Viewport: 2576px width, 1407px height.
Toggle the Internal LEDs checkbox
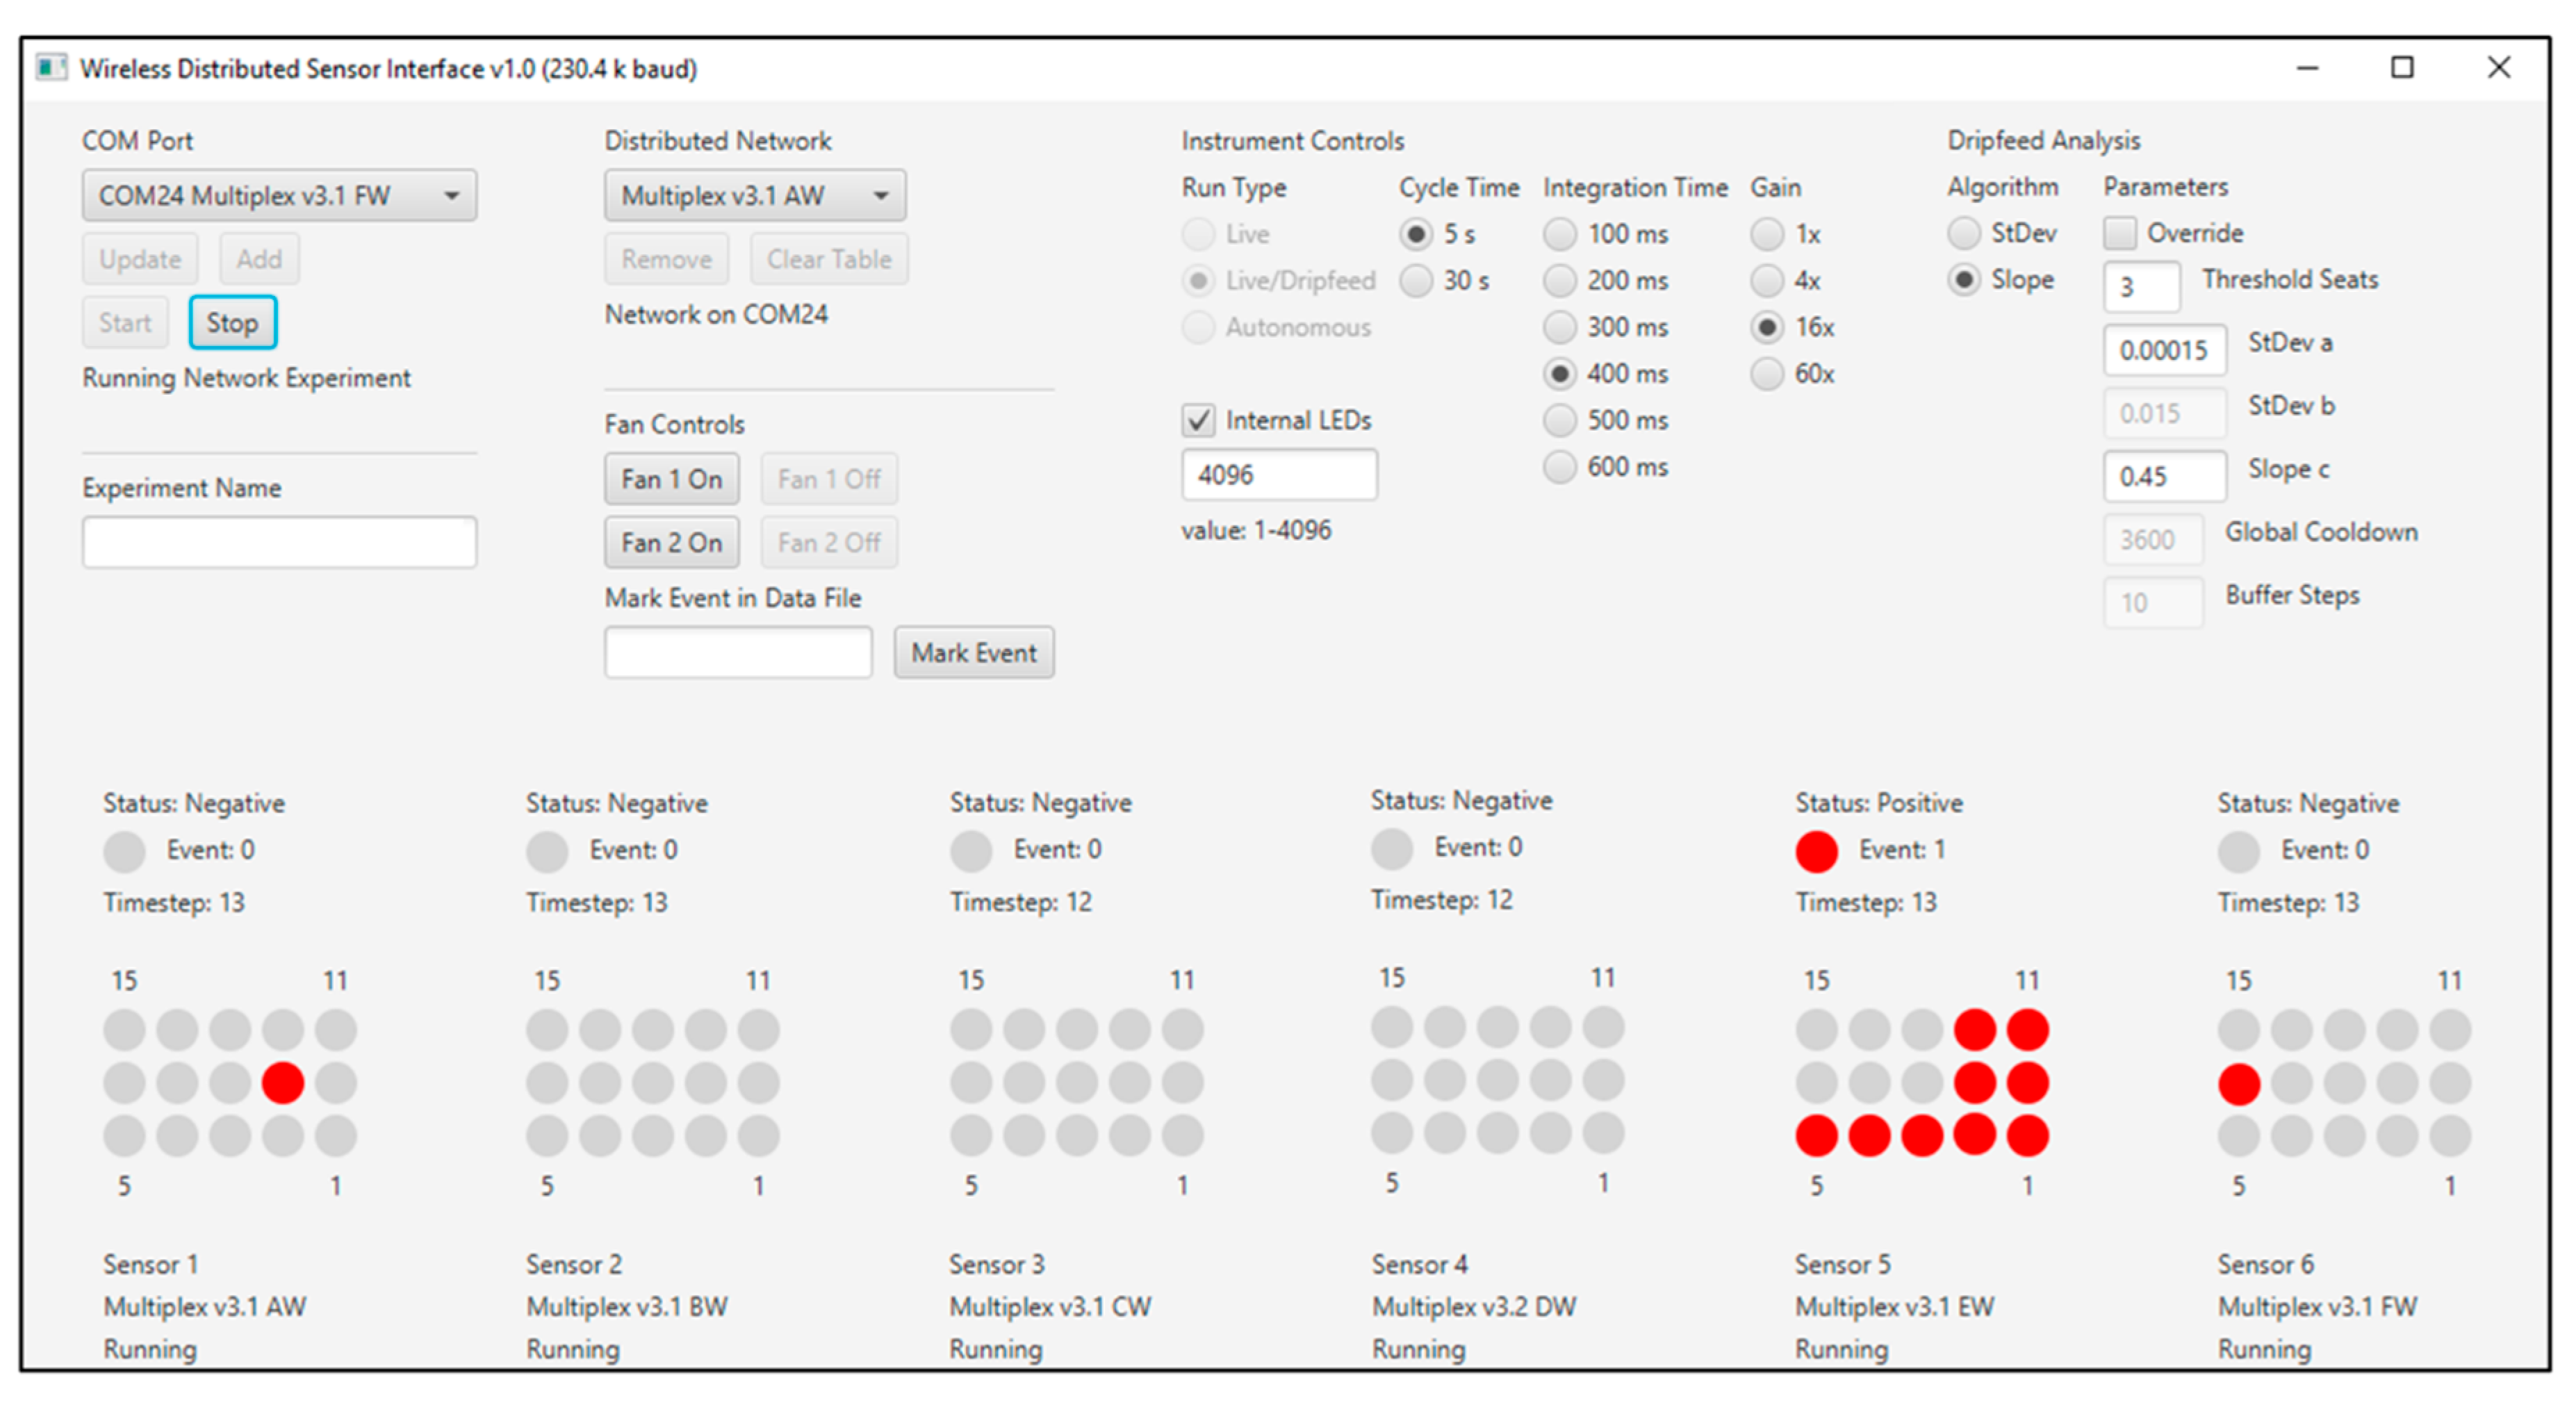(x=1198, y=420)
